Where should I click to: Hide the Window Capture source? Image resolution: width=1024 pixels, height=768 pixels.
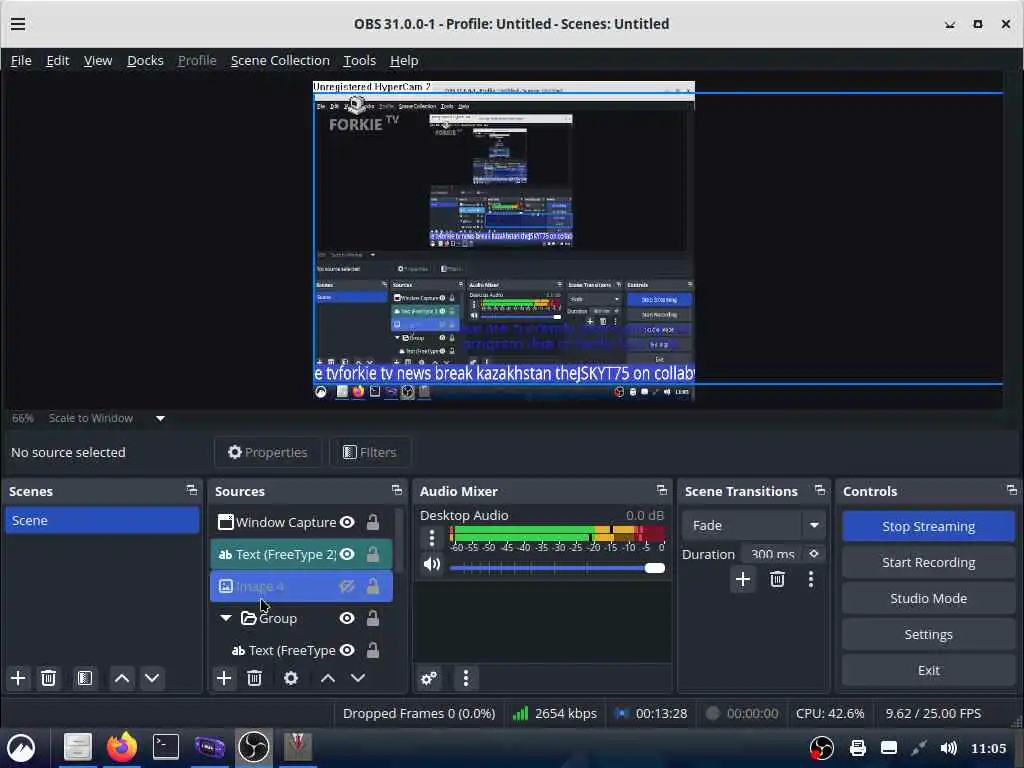pos(347,522)
